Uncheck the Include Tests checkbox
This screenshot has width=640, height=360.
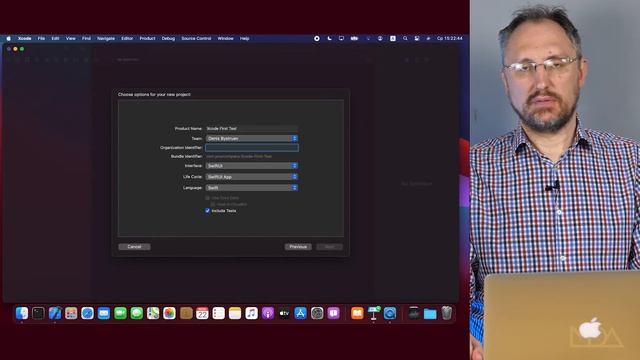tap(207, 211)
